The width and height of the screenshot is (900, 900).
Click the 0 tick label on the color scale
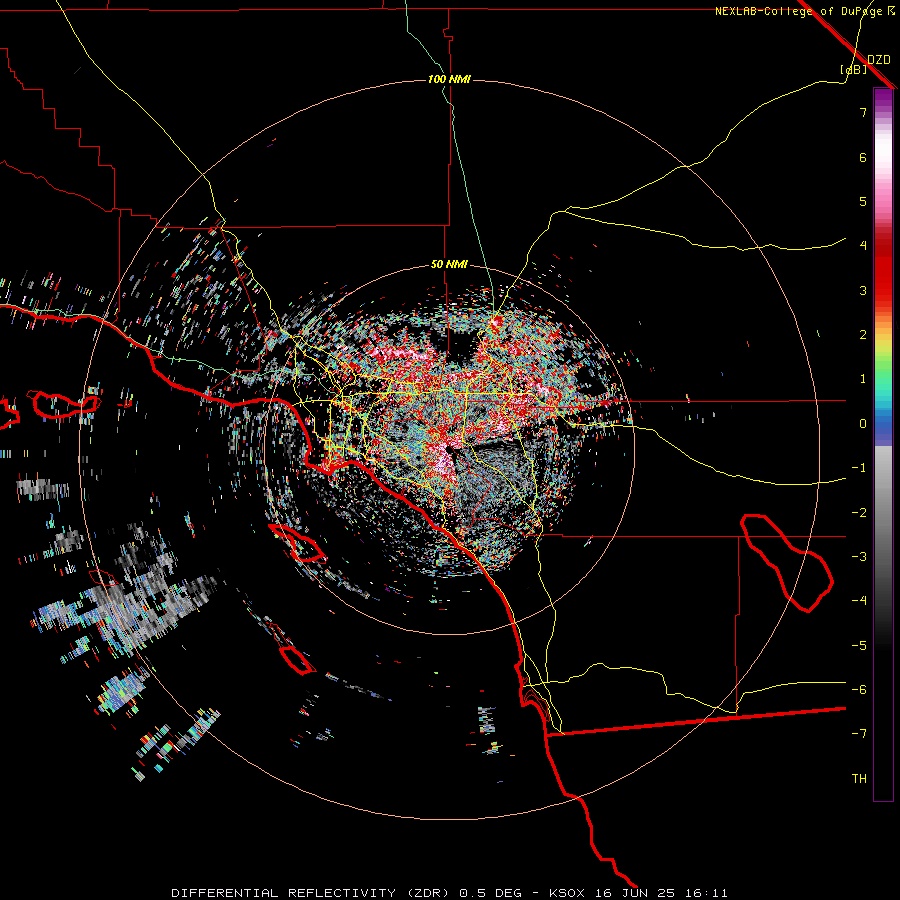[x=863, y=424]
